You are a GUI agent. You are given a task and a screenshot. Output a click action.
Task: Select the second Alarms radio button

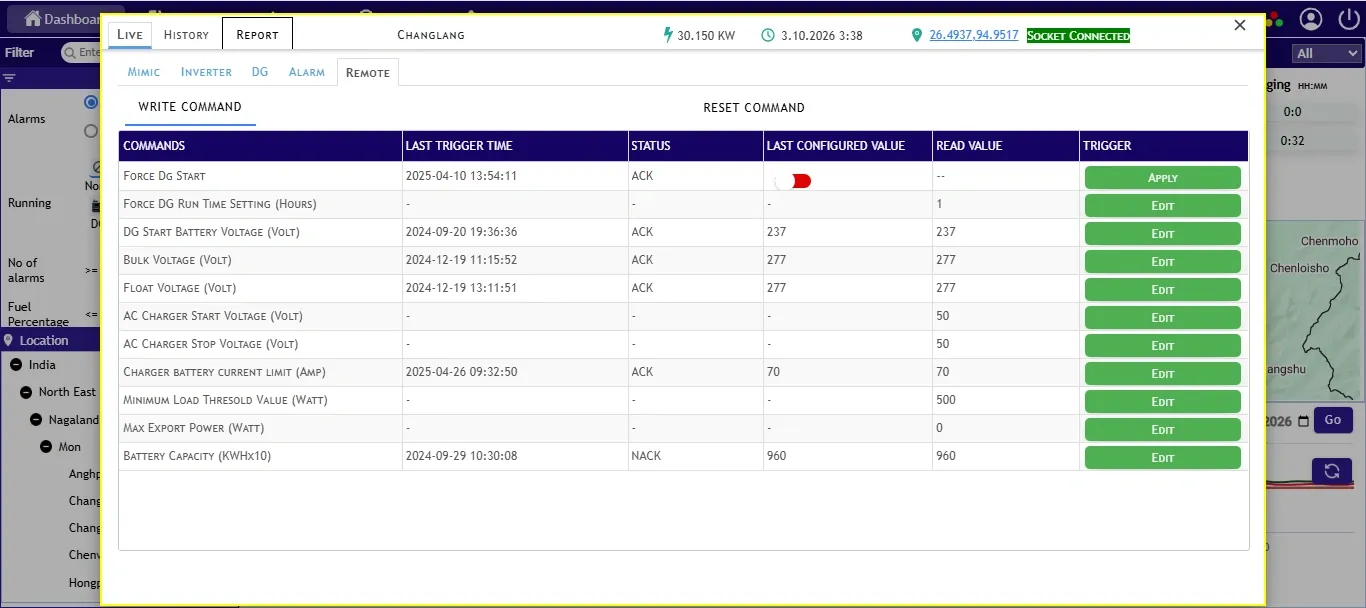[x=91, y=131]
